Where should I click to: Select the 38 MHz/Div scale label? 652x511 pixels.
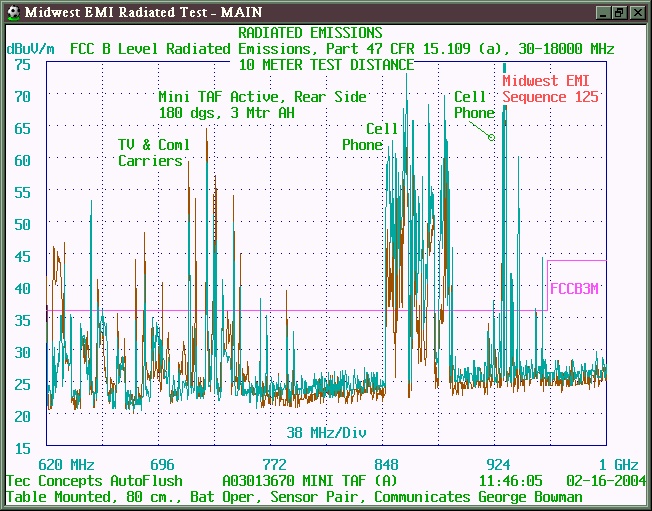[323, 433]
